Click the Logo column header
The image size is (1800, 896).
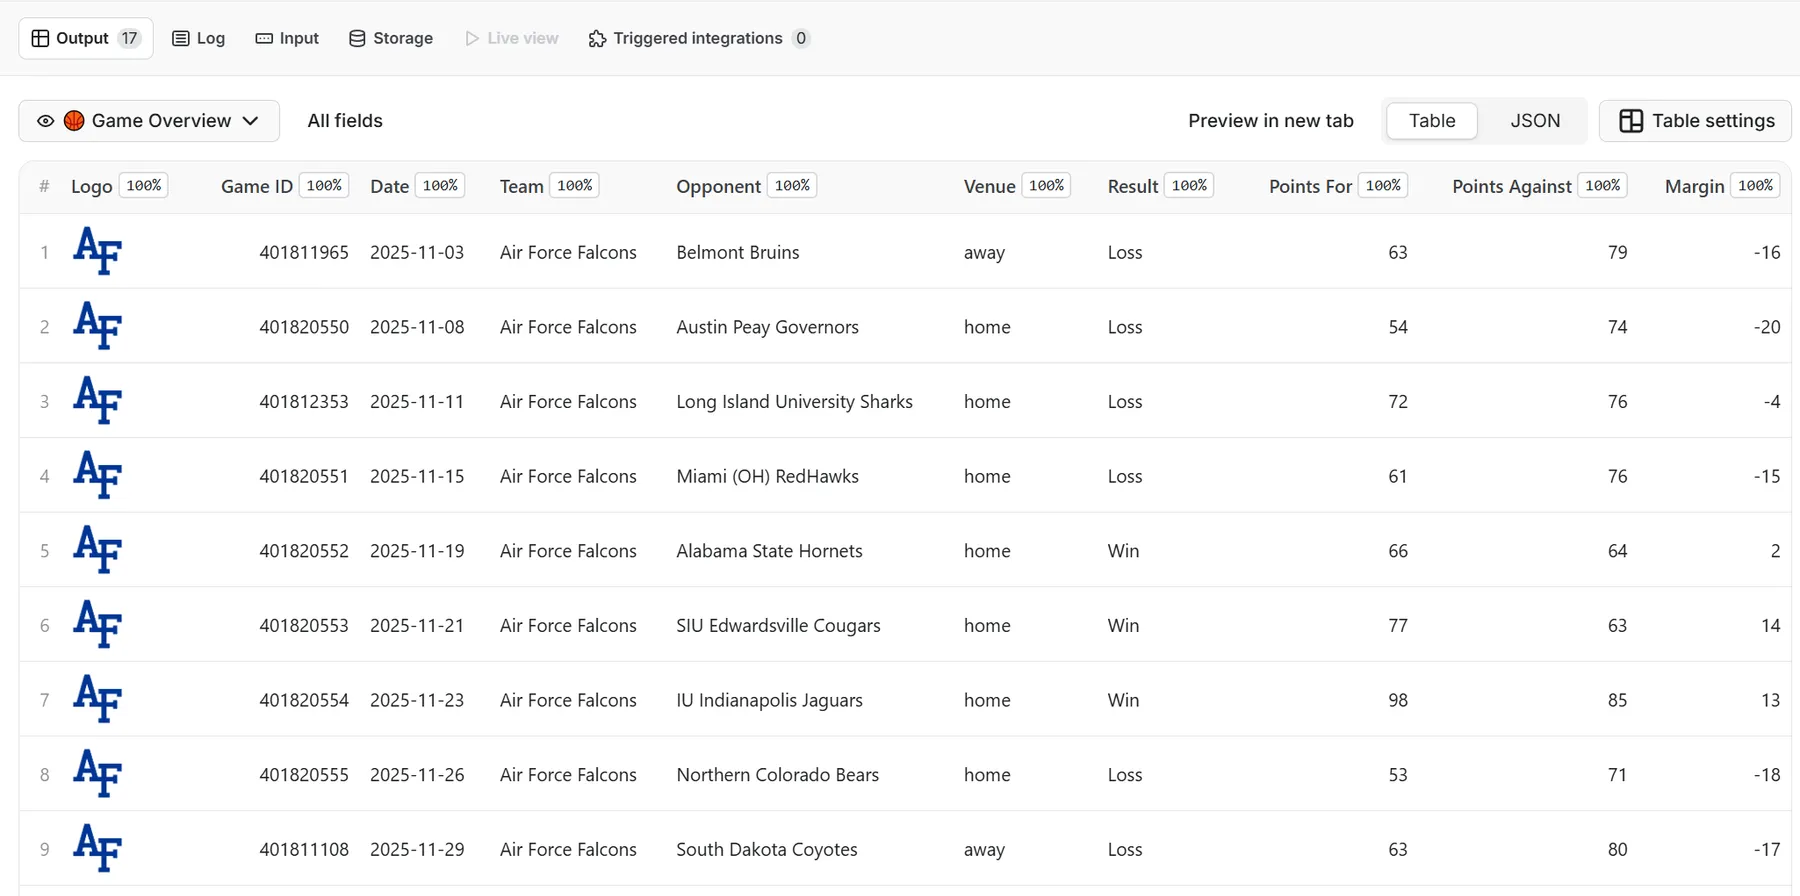[92, 187]
